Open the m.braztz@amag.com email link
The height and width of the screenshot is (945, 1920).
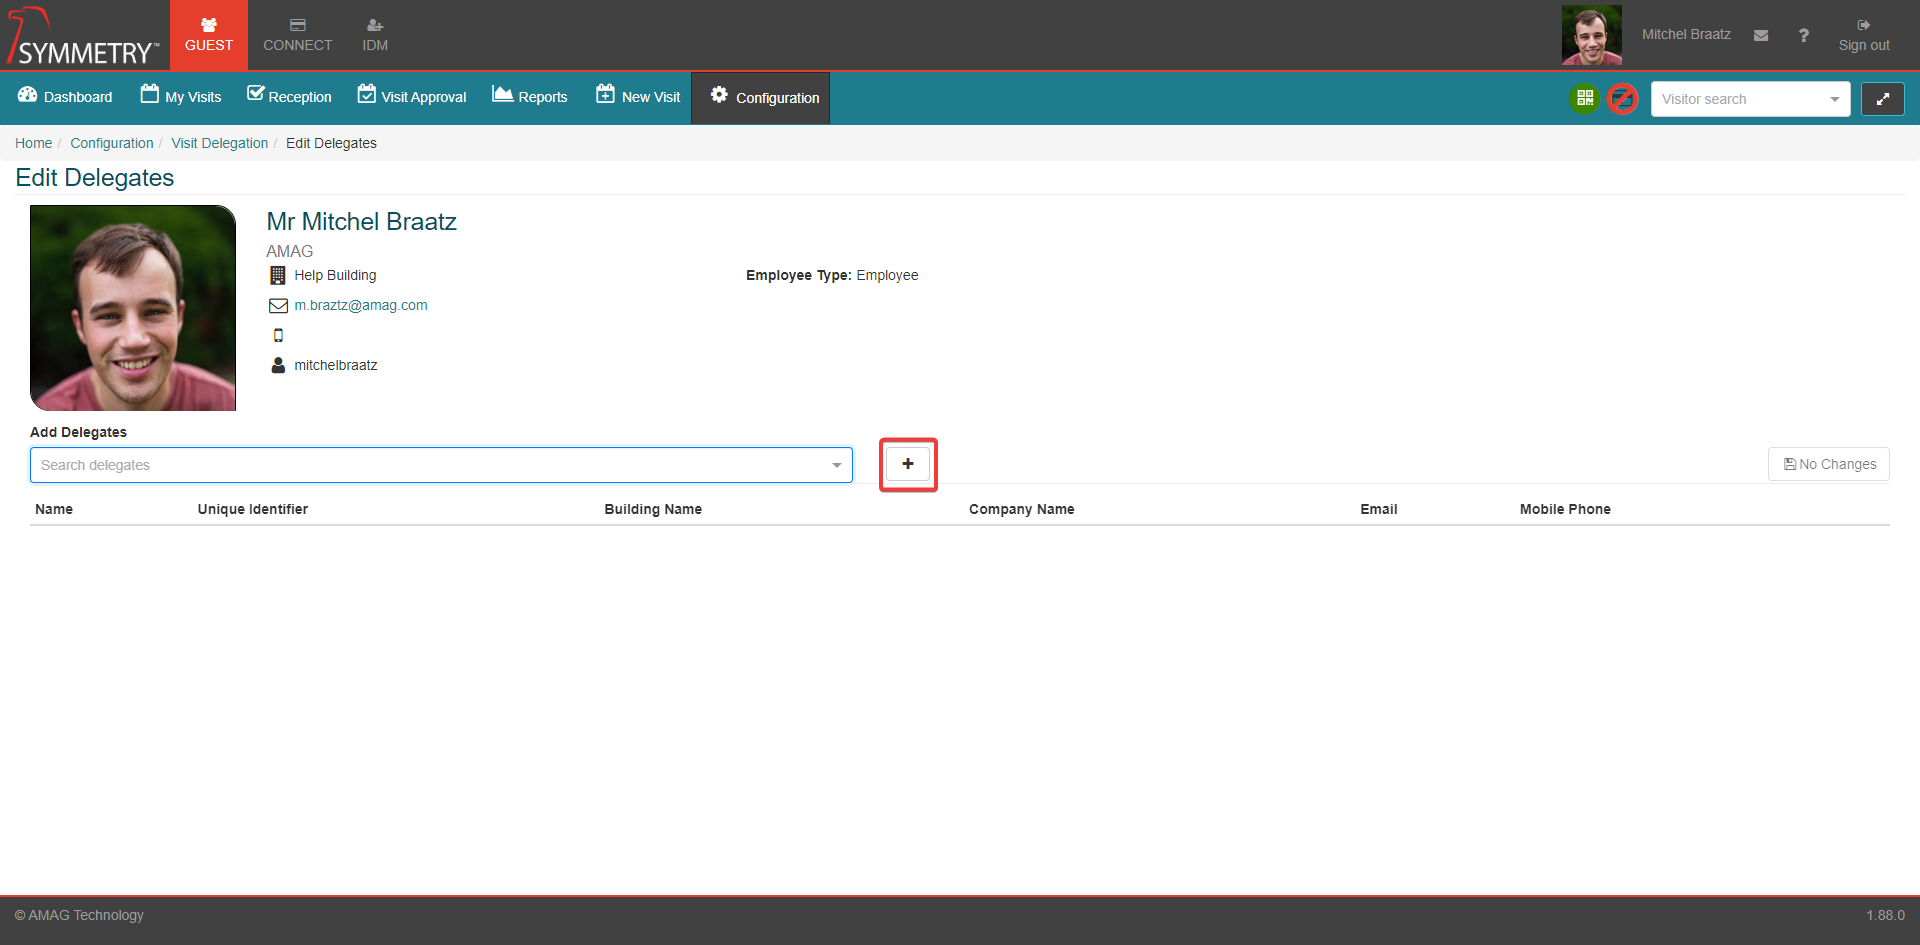(361, 305)
